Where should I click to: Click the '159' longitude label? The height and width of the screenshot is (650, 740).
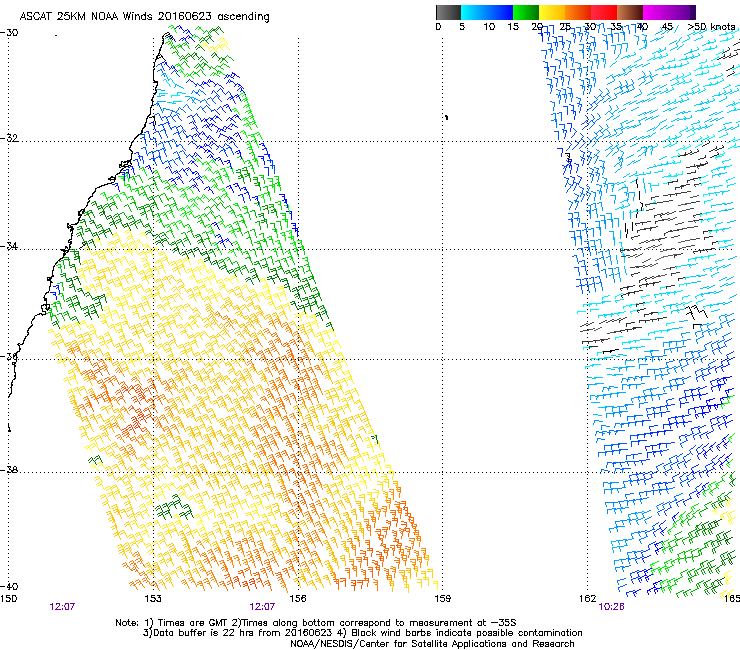click(442, 599)
